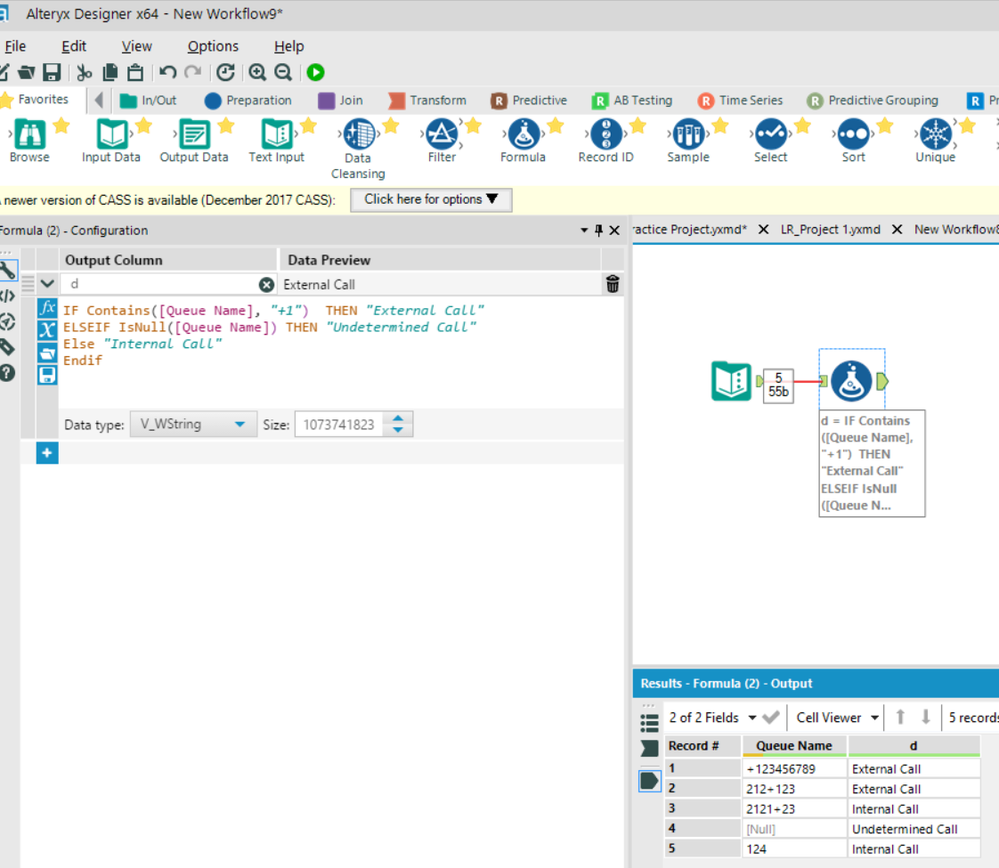The height and width of the screenshot is (868, 999).
Task: Click the 'Click here for options' button
Action: pos(431,199)
